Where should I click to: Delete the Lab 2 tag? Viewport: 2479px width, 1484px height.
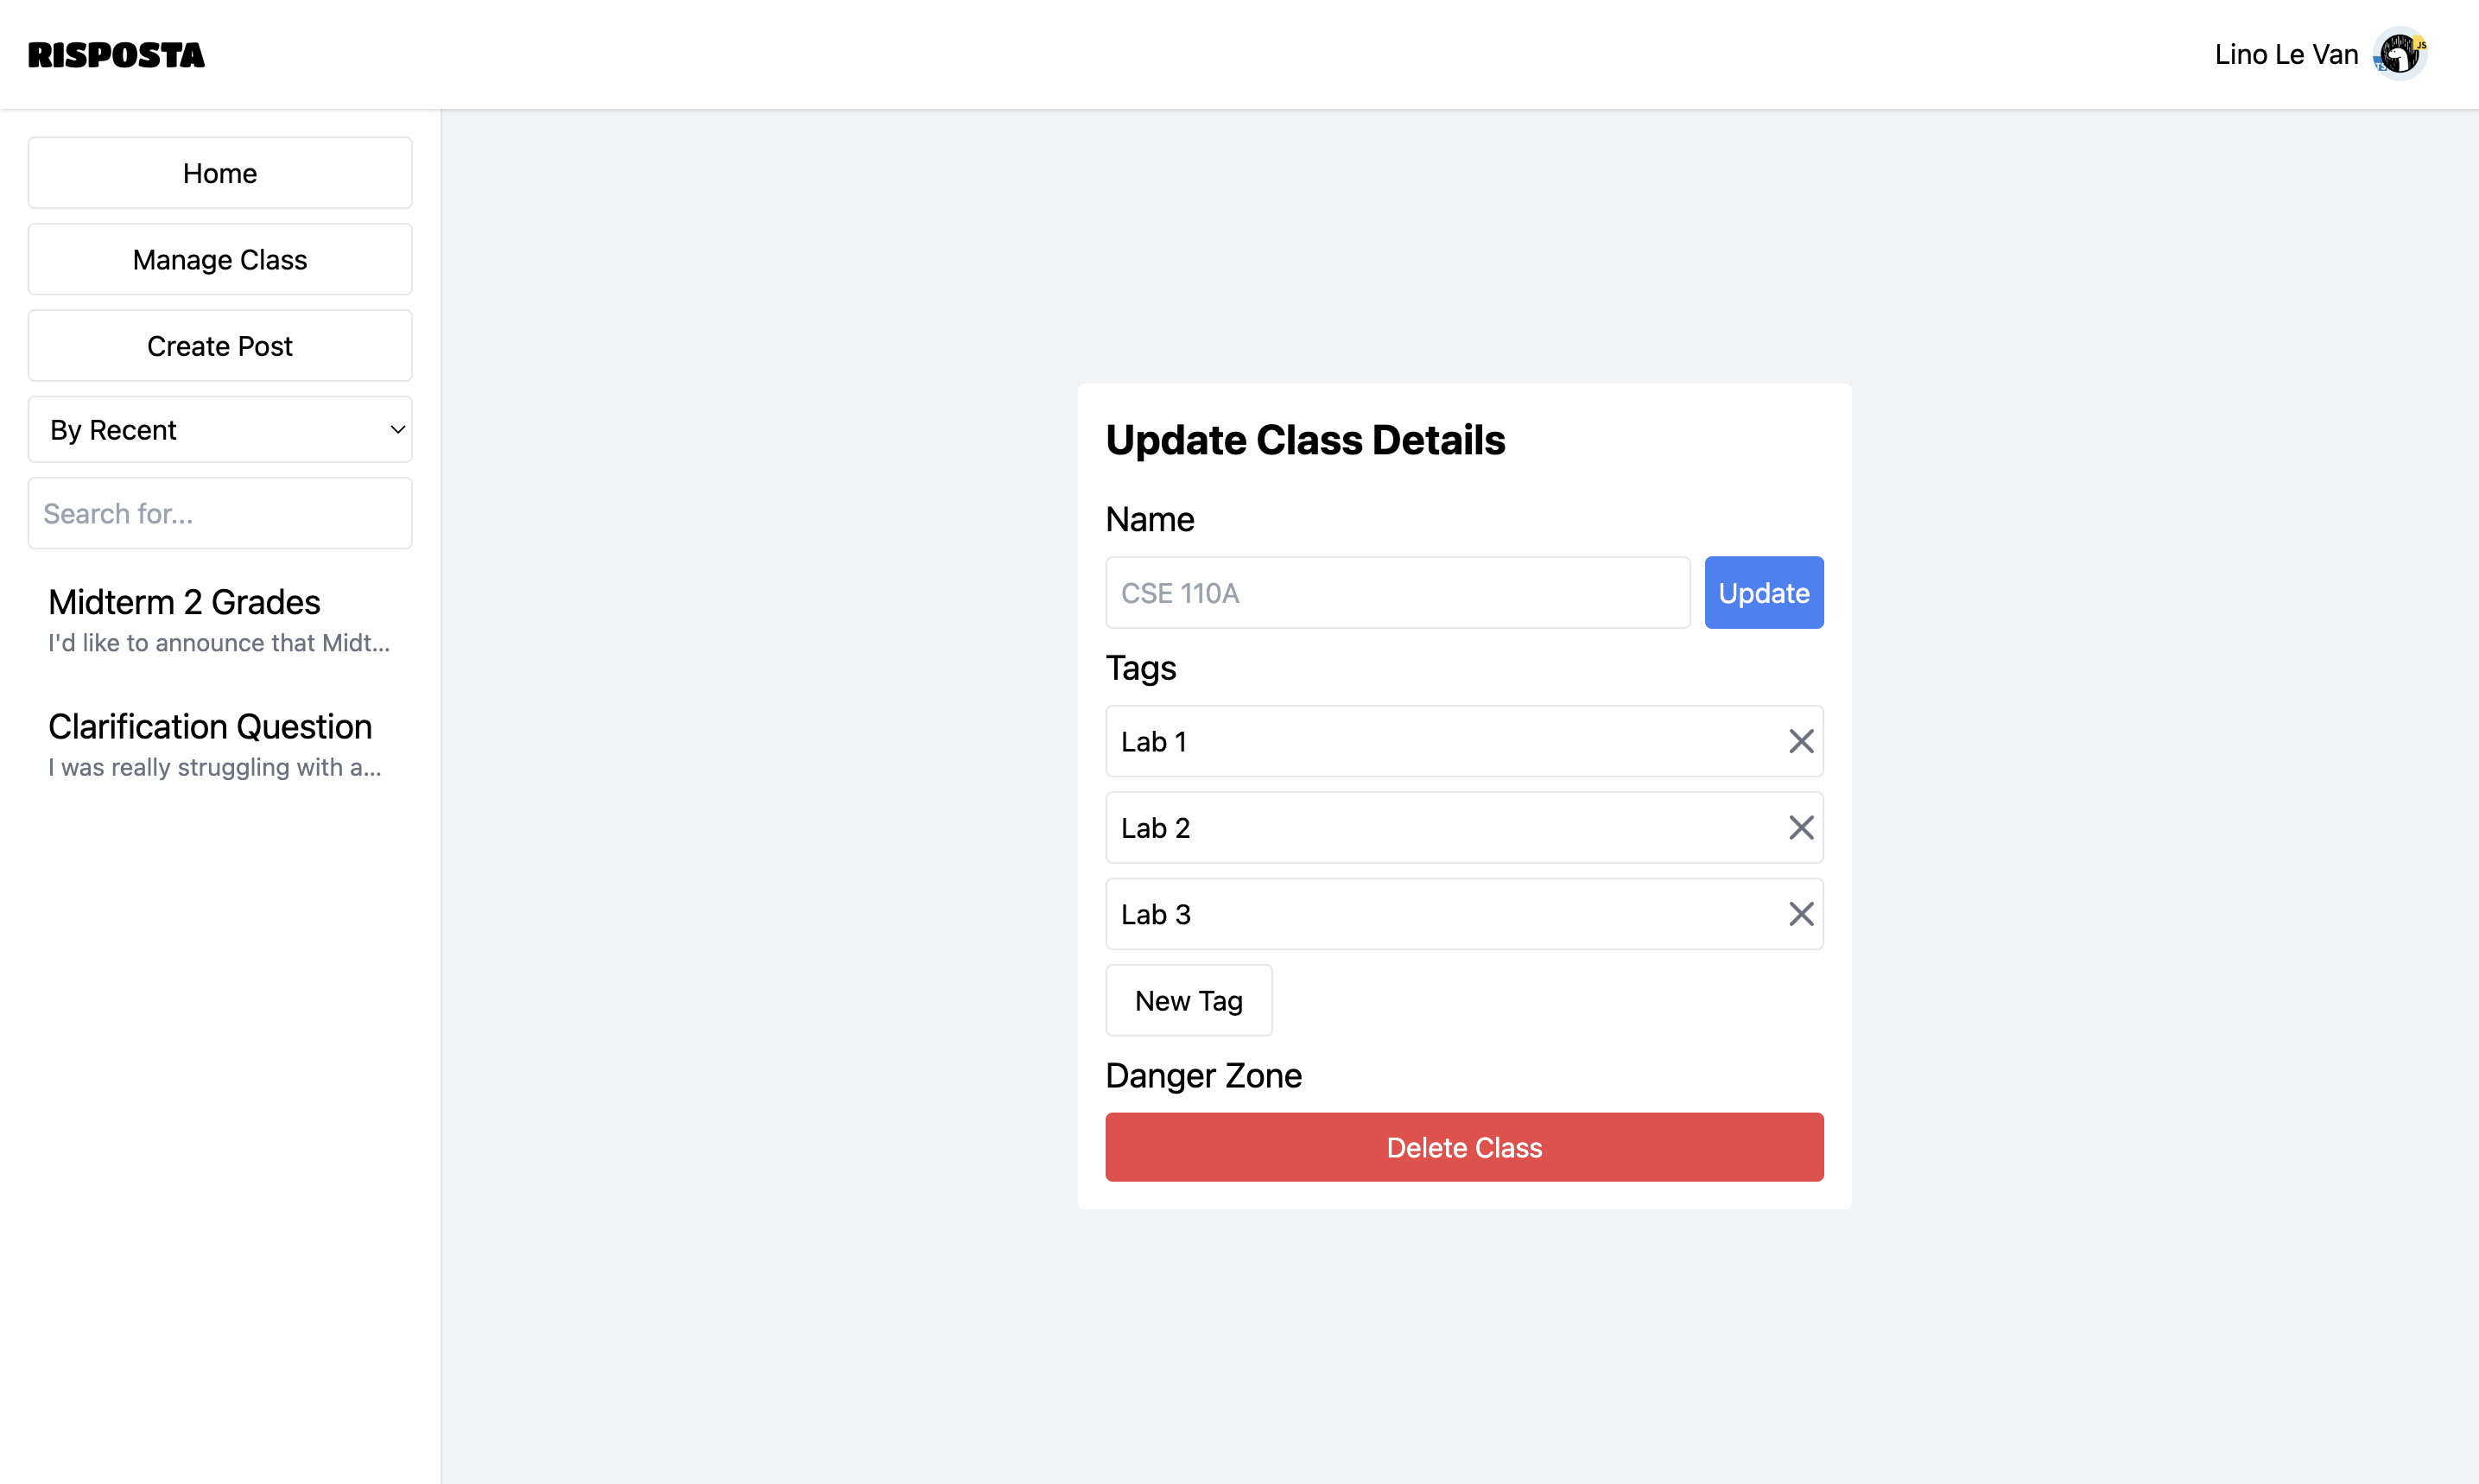tap(1800, 828)
